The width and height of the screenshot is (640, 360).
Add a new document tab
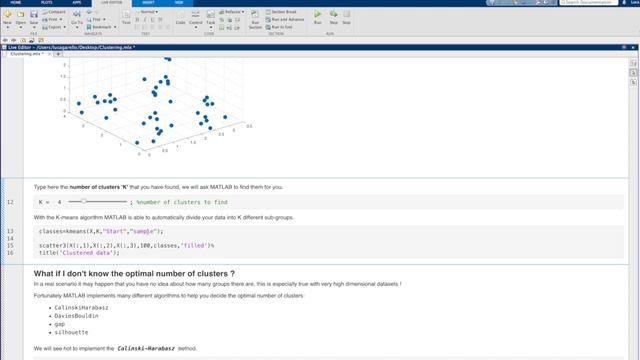coord(58,54)
